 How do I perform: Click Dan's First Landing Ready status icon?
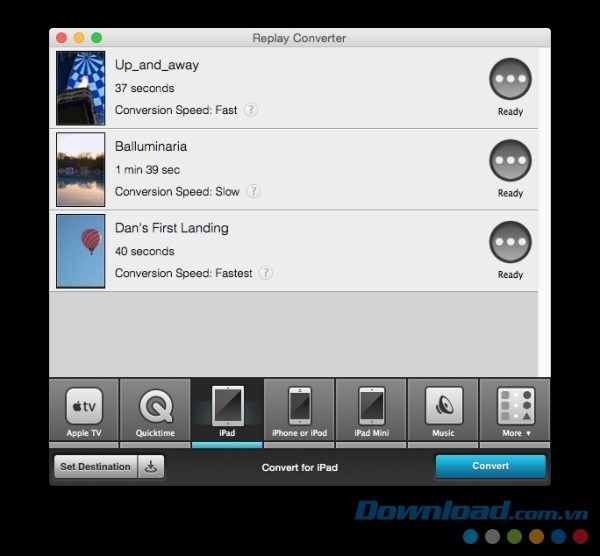click(510, 242)
